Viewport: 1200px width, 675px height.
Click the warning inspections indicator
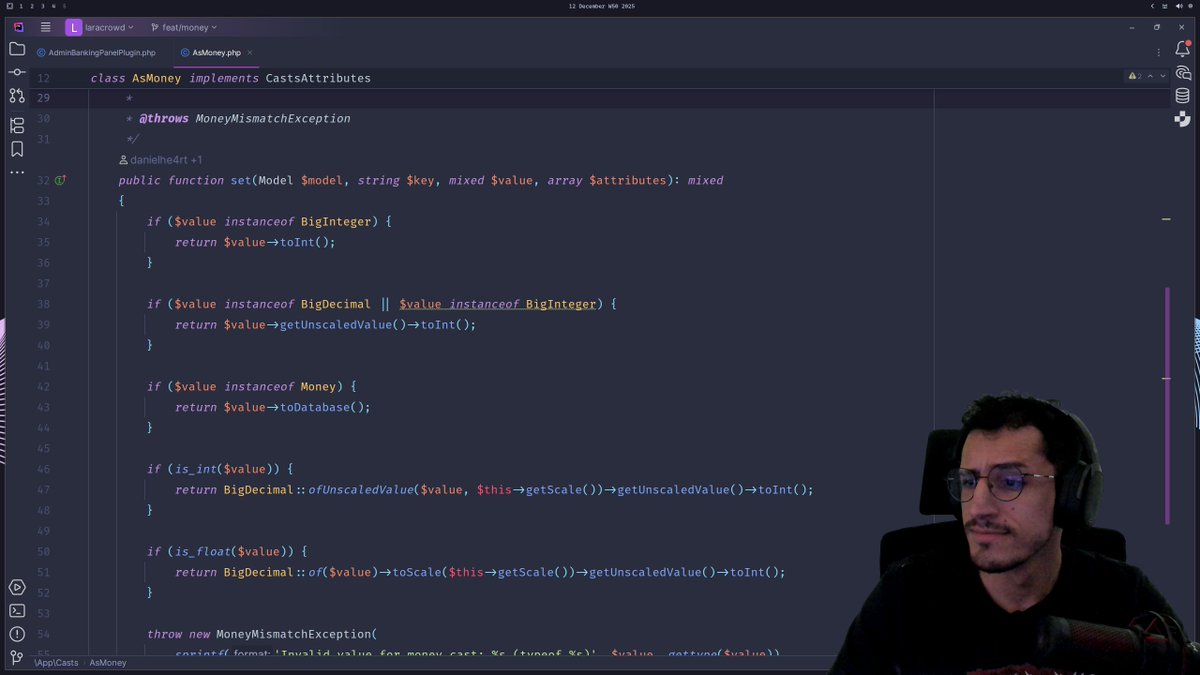(1135, 76)
